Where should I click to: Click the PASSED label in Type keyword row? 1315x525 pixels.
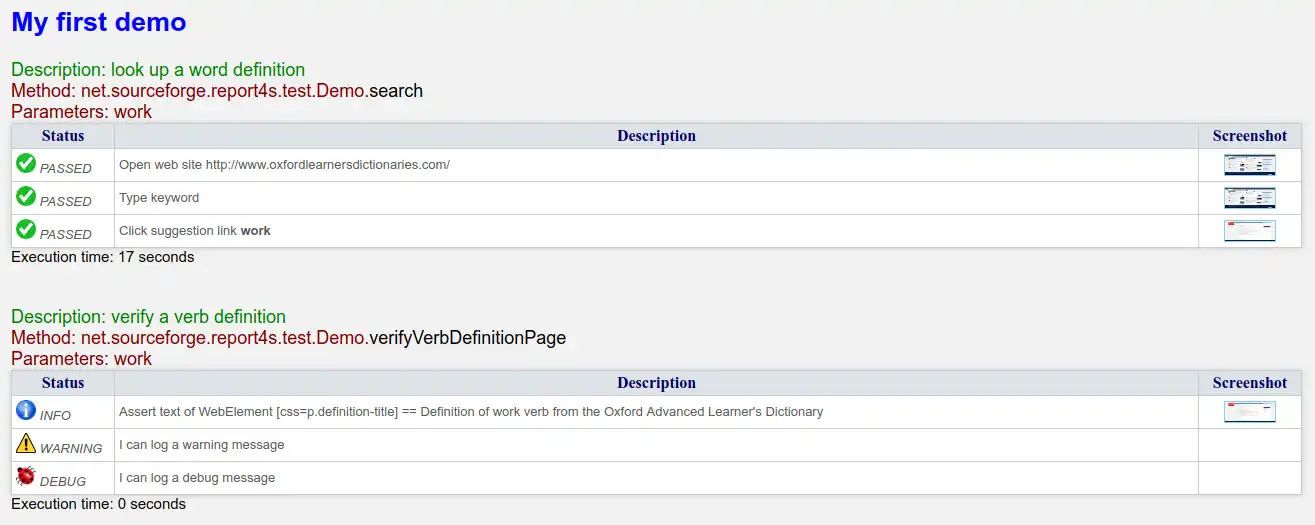coord(66,202)
